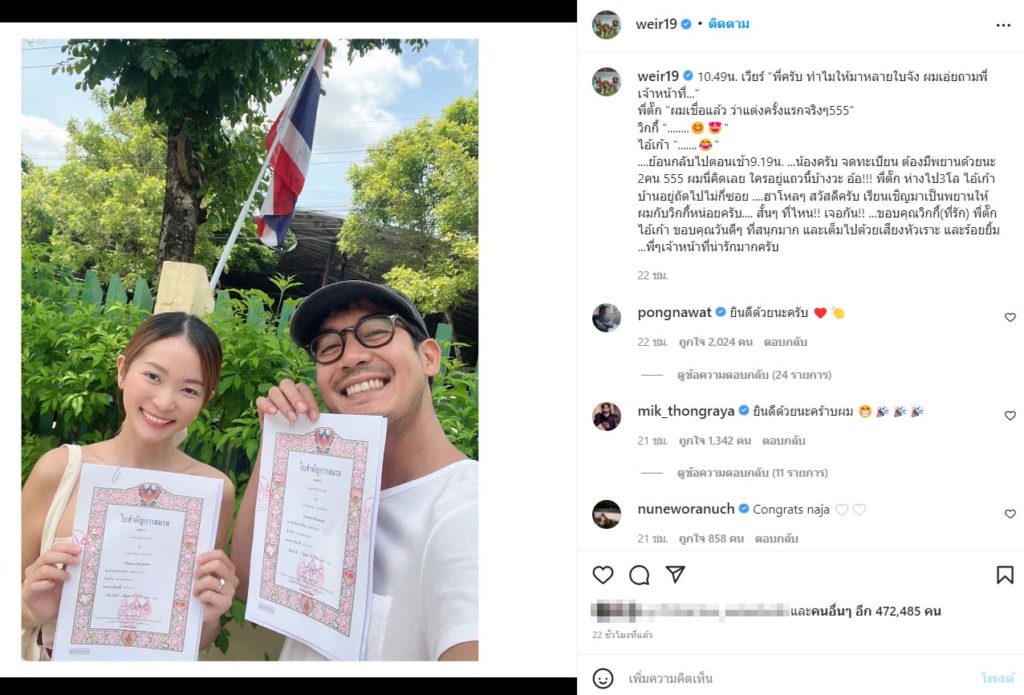The width and height of the screenshot is (1024, 695).
Task: Save the post with the bookmark icon
Action: (1004, 575)
